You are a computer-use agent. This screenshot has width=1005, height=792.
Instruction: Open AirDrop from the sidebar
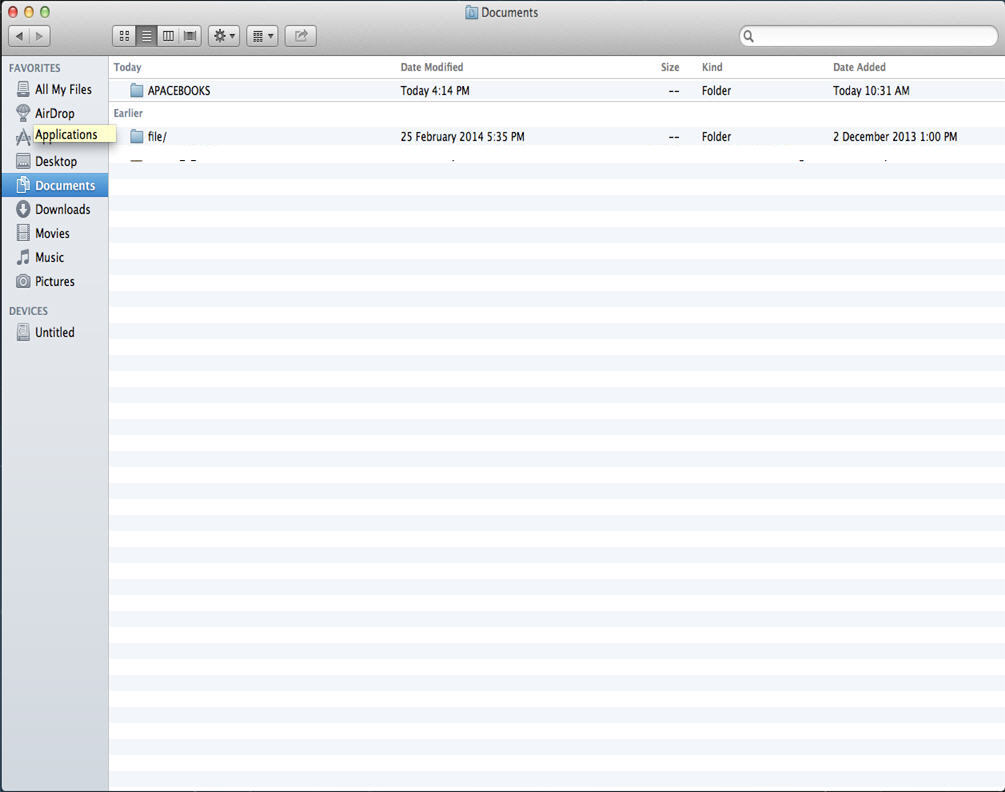[54, 113]
